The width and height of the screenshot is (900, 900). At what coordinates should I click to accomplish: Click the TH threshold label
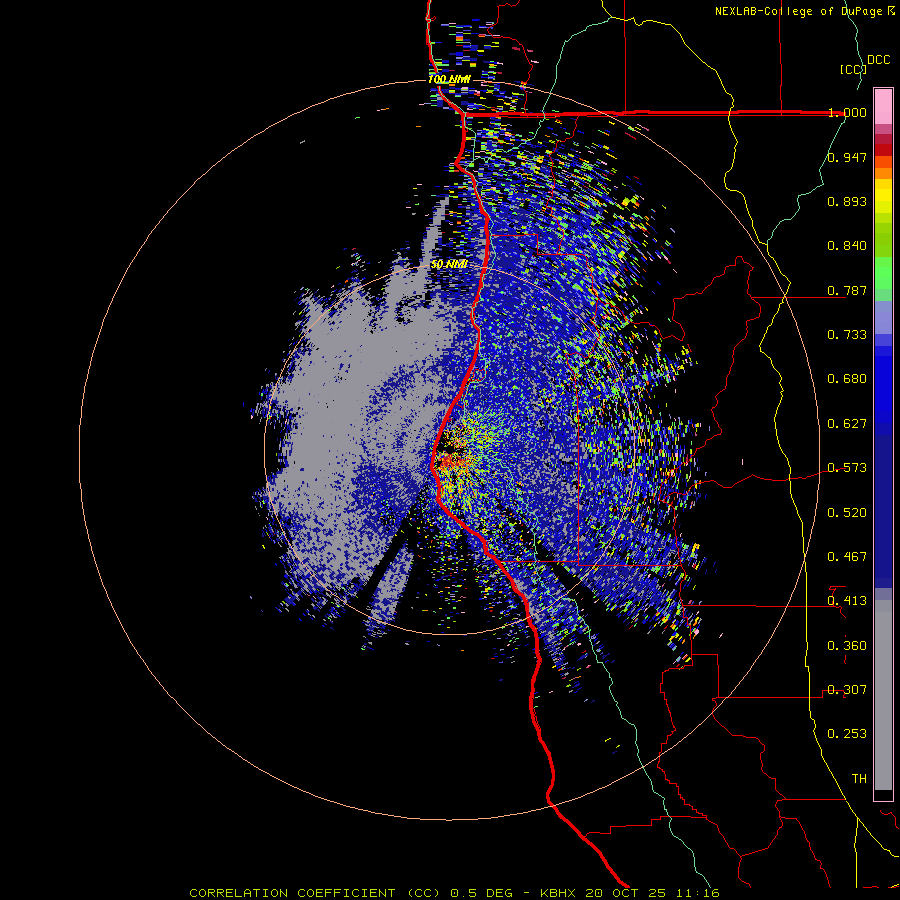(859, 779)
